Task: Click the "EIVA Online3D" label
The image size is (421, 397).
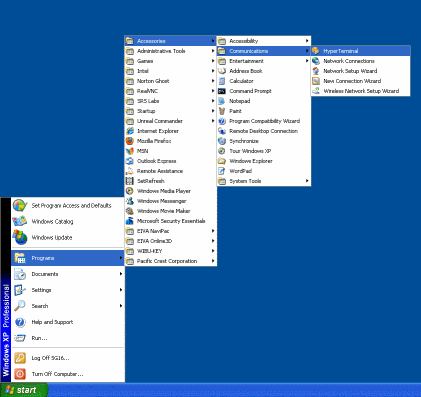Action: [x=155, y=241]
